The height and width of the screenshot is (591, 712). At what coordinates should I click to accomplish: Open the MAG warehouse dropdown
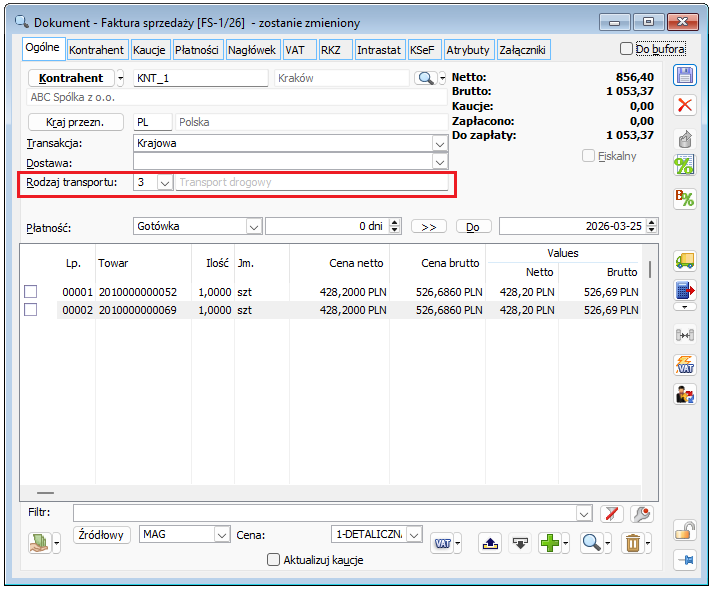pyautogui.click(x=222, y=535)
